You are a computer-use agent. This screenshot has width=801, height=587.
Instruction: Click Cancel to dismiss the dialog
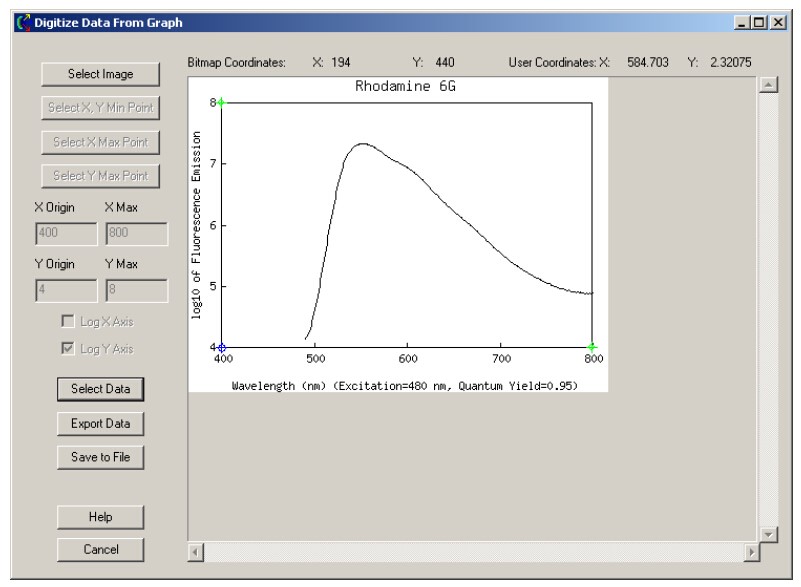click(x=100, y=550)
